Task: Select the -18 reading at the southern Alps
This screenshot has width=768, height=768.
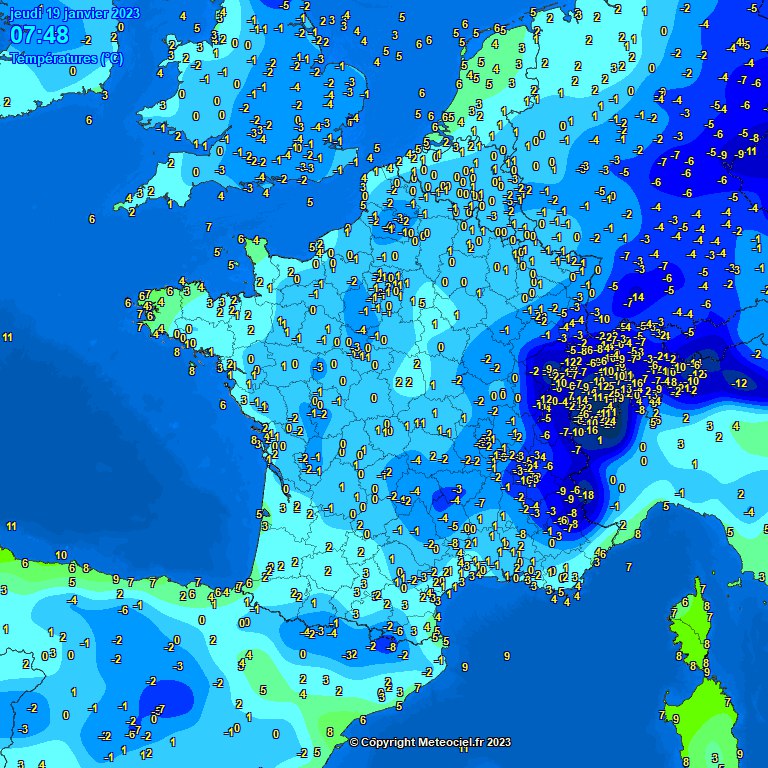Action: pos(586,495)
